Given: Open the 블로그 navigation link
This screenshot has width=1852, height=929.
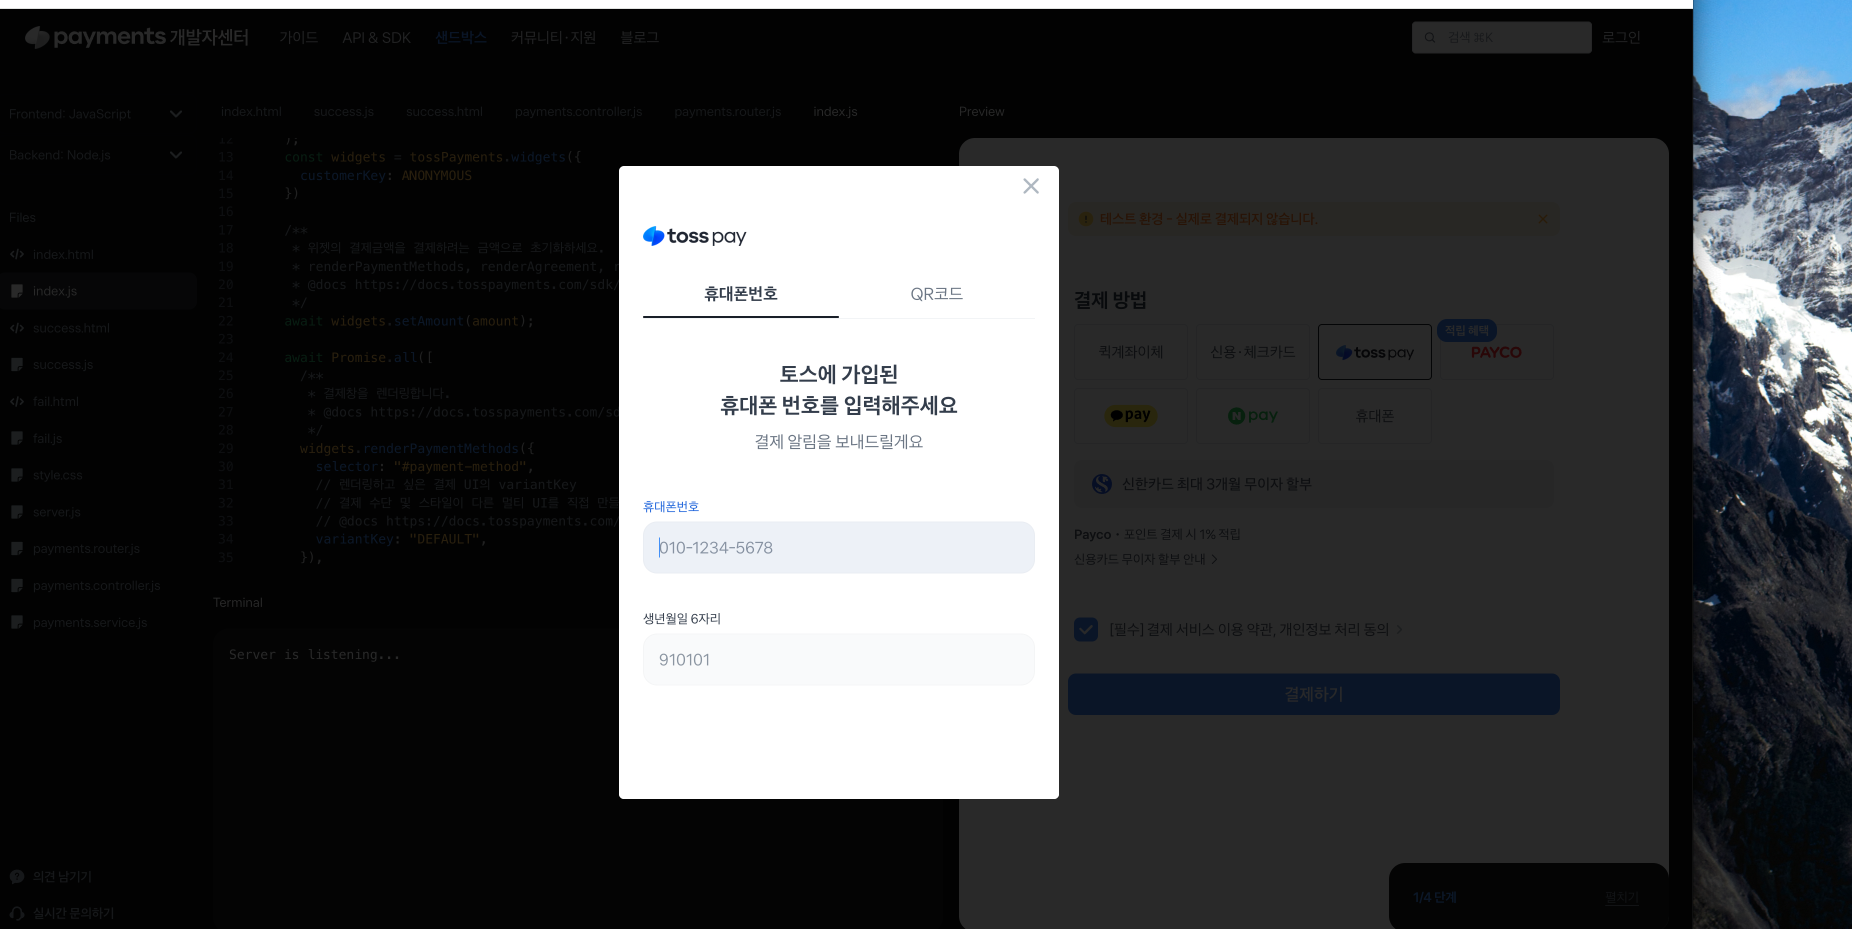Looking at the screenshot, I should coord(639,38).
